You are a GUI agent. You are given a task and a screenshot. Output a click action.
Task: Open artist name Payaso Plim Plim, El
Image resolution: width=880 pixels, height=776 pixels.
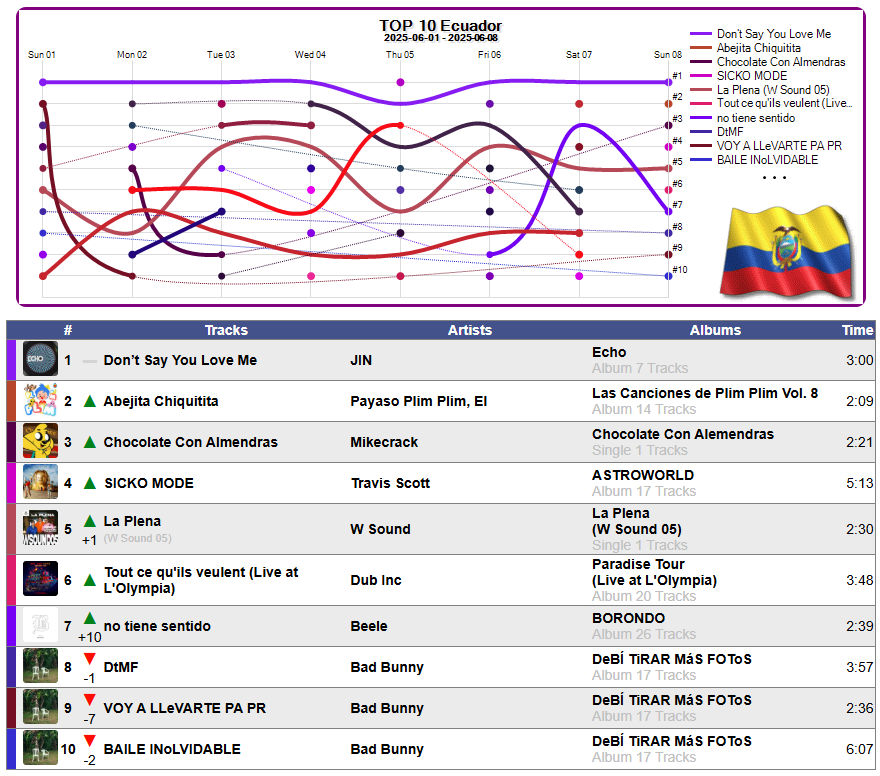coord(419,401)
